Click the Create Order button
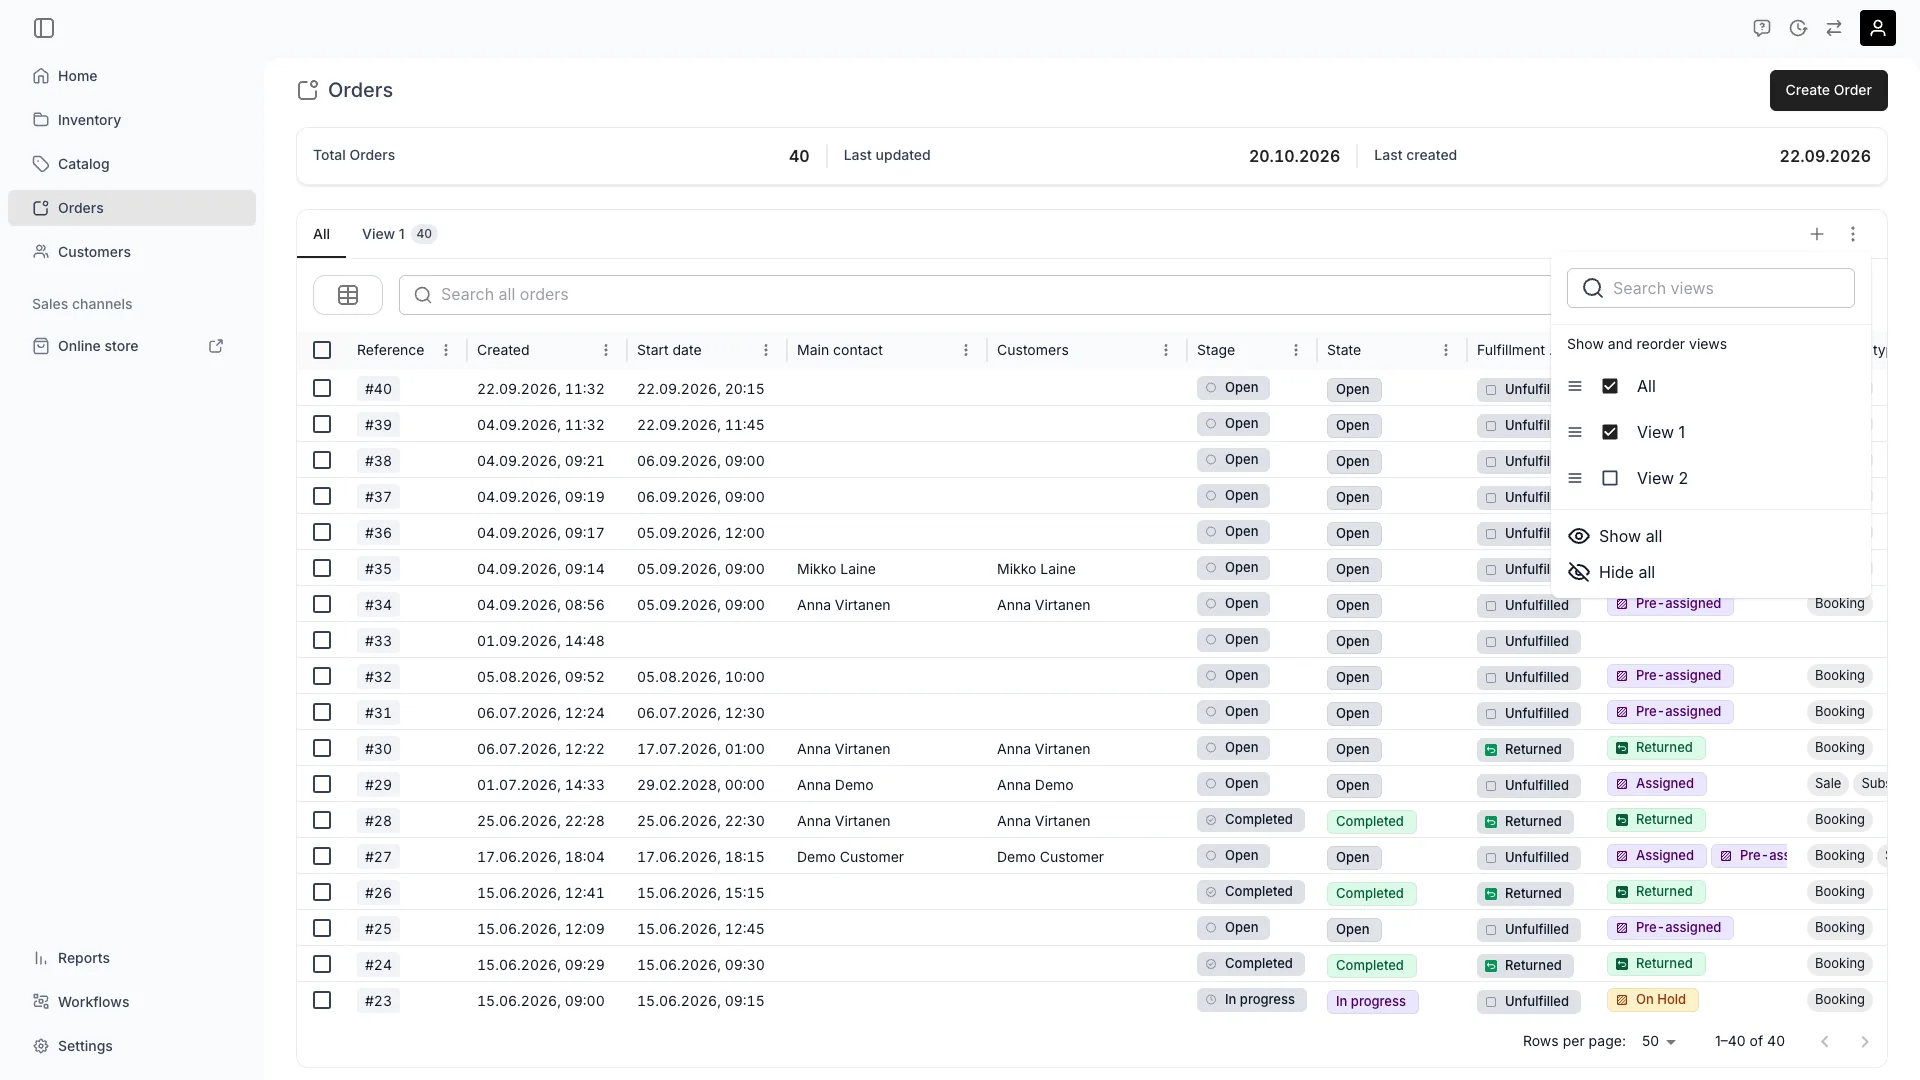The image size is (1920, 1080). (x=1828, y=90)
